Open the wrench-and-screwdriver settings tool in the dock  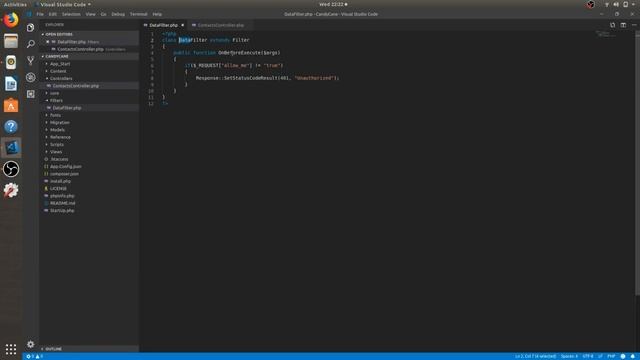11,190
